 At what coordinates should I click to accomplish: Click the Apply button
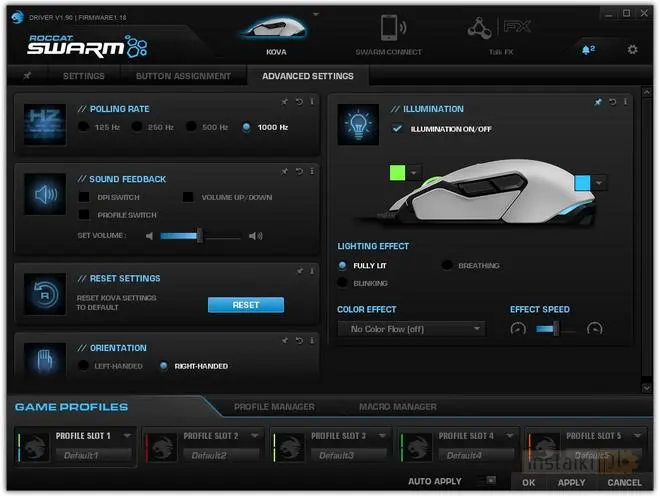tap(571, 483)
